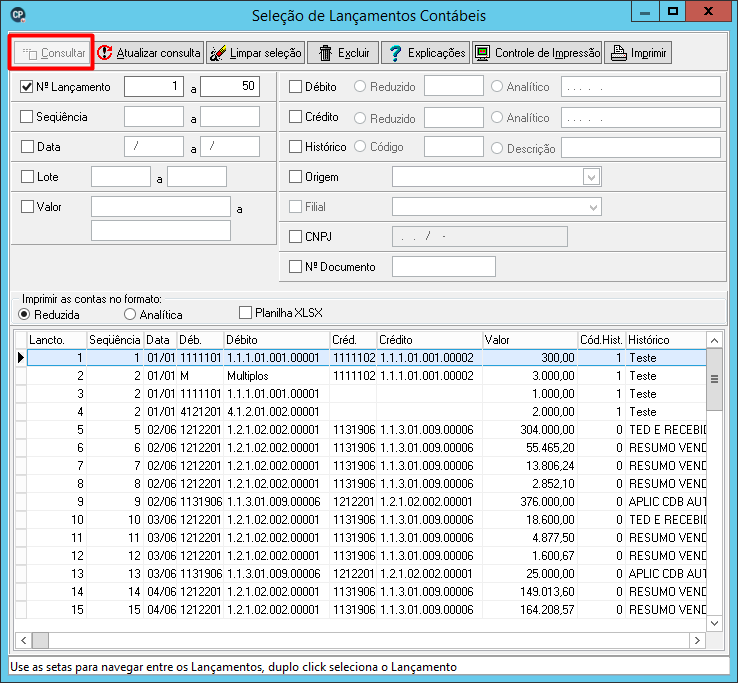Click the Multiplos cell in row 2
This screenshot has height=683, width=738.
tap(276, 376)
